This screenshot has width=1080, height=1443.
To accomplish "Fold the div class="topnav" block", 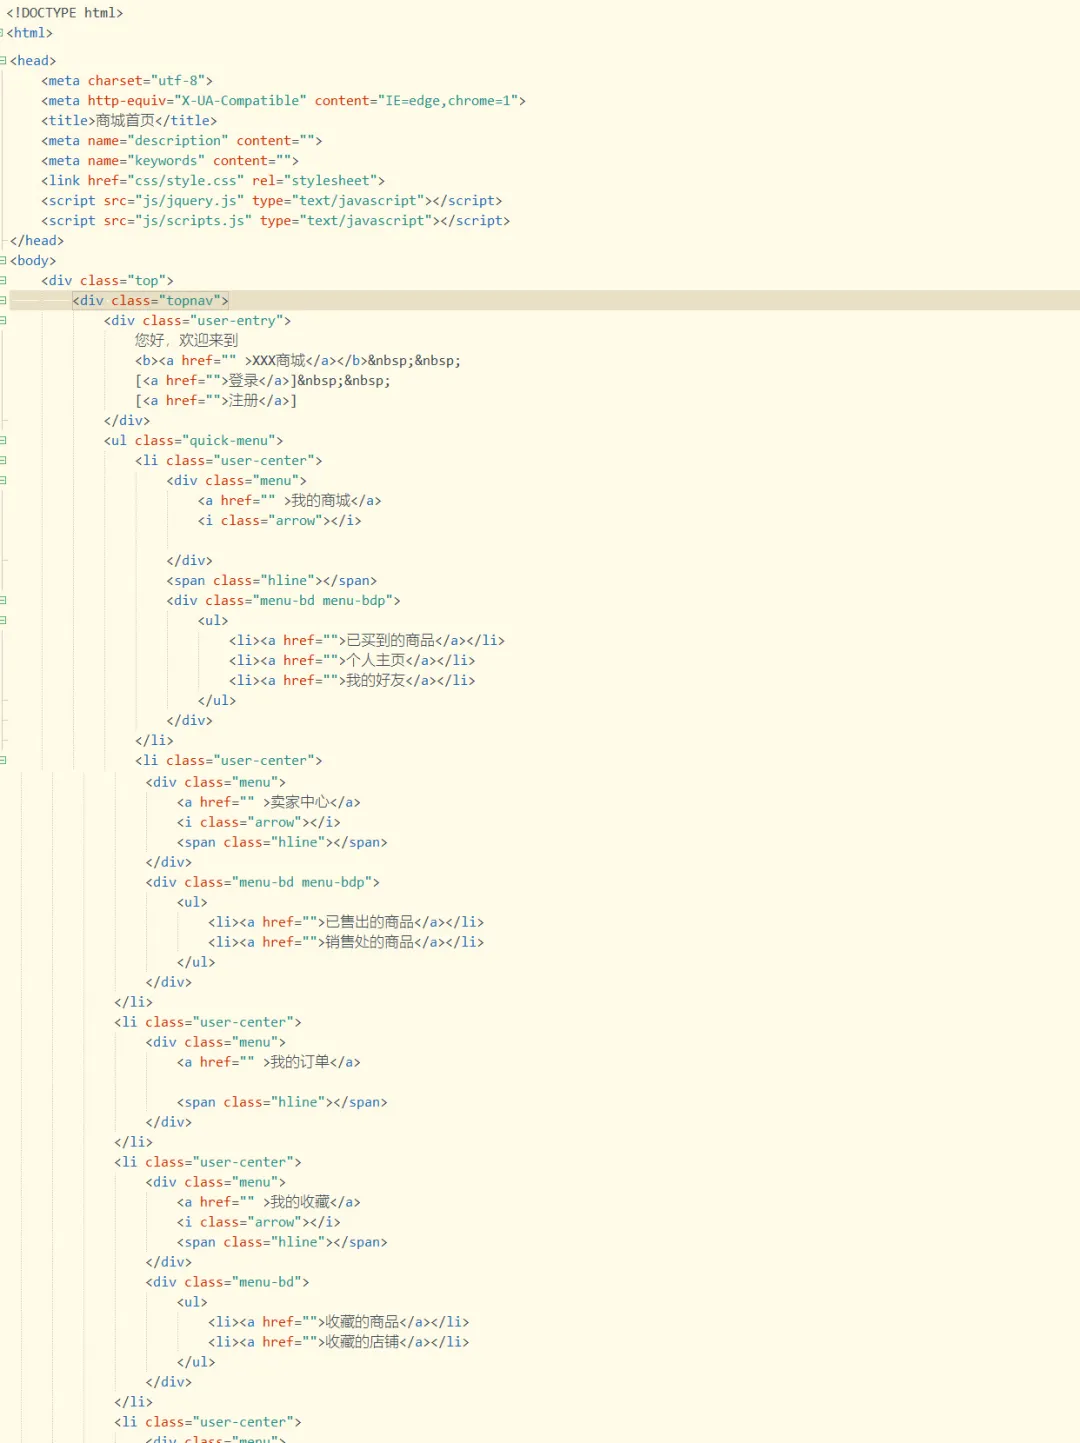I will tap(3, 301).
